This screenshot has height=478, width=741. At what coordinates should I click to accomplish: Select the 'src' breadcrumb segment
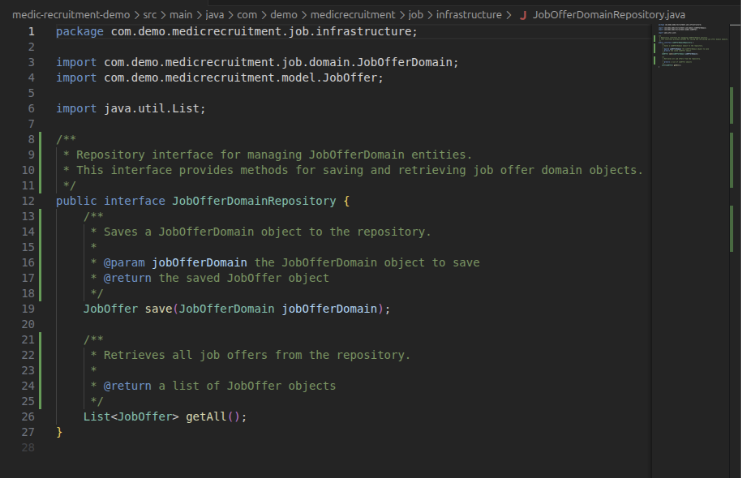tap(151, 15)
